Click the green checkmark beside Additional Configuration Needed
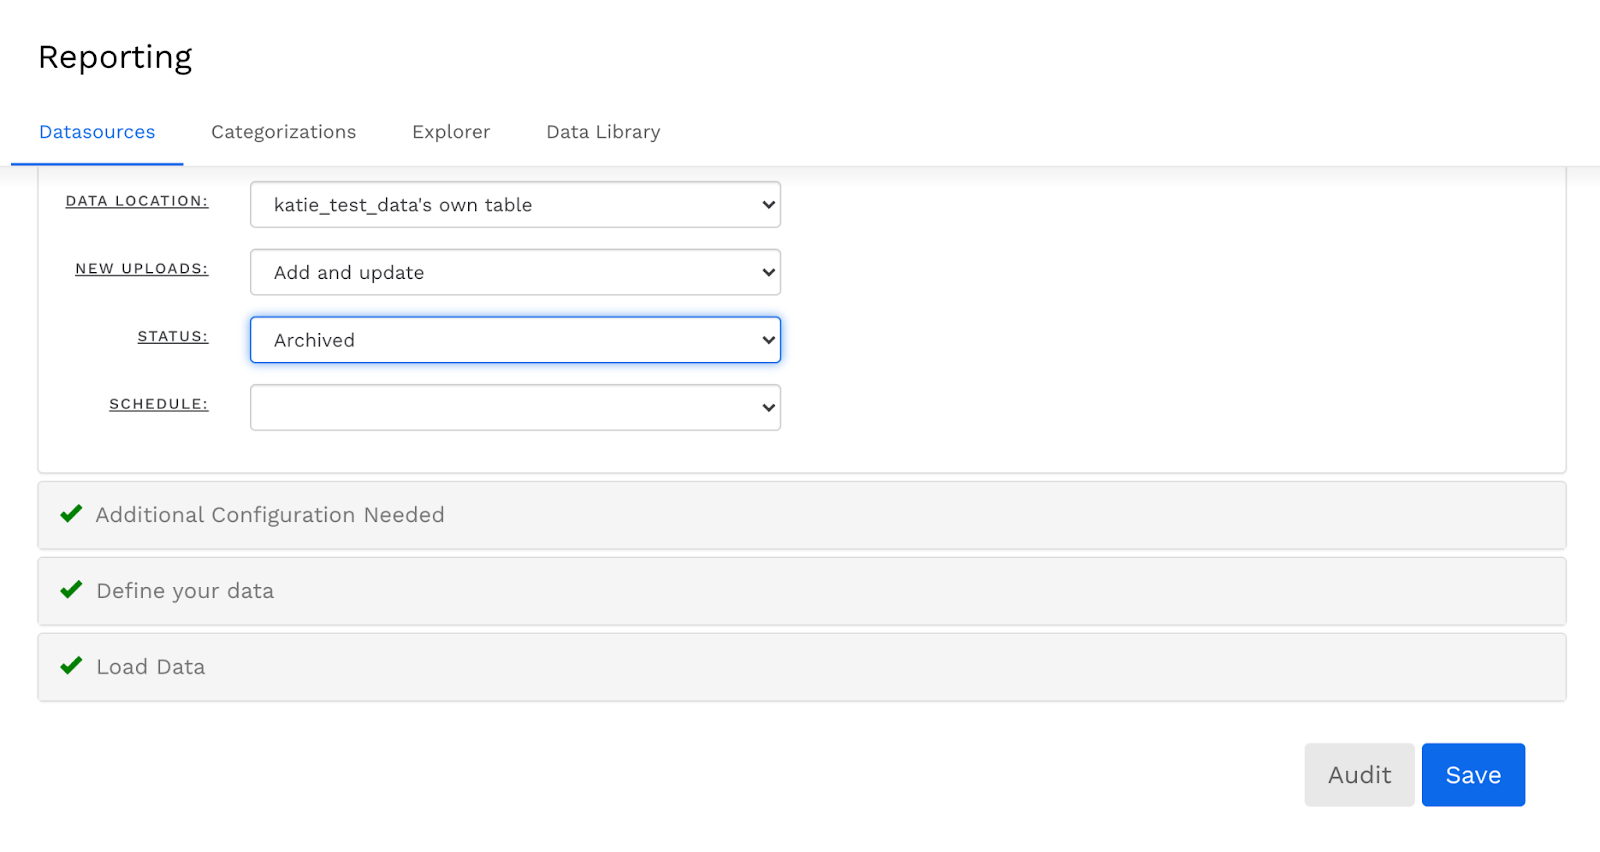The height and width of the screenshot is (852, 1600). [x=71, y=514]
